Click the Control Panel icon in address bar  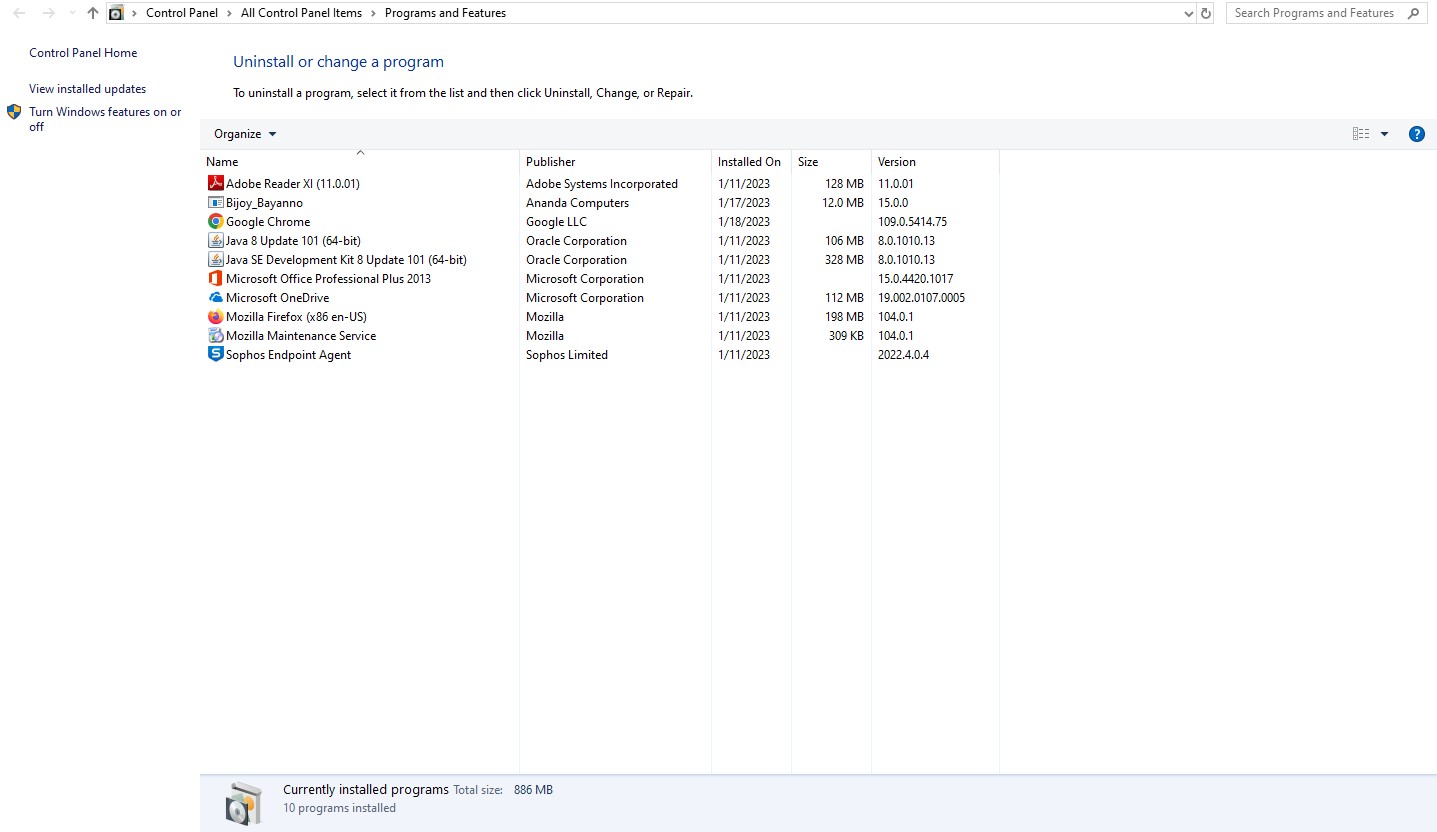click(x=116, y=13)
